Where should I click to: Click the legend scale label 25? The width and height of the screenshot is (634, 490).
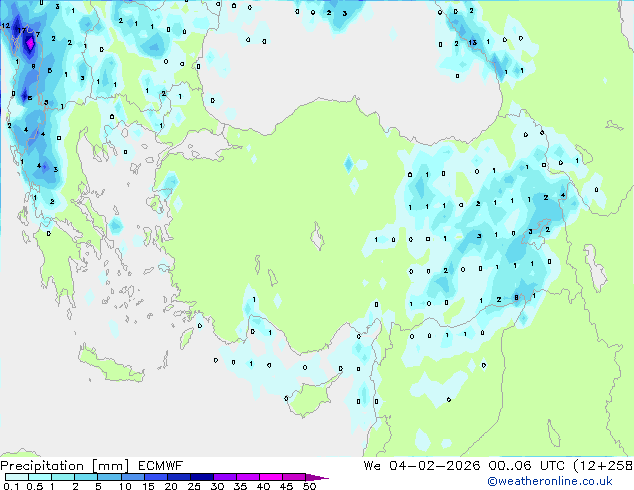pyautogui.click(x=194, y=486)
